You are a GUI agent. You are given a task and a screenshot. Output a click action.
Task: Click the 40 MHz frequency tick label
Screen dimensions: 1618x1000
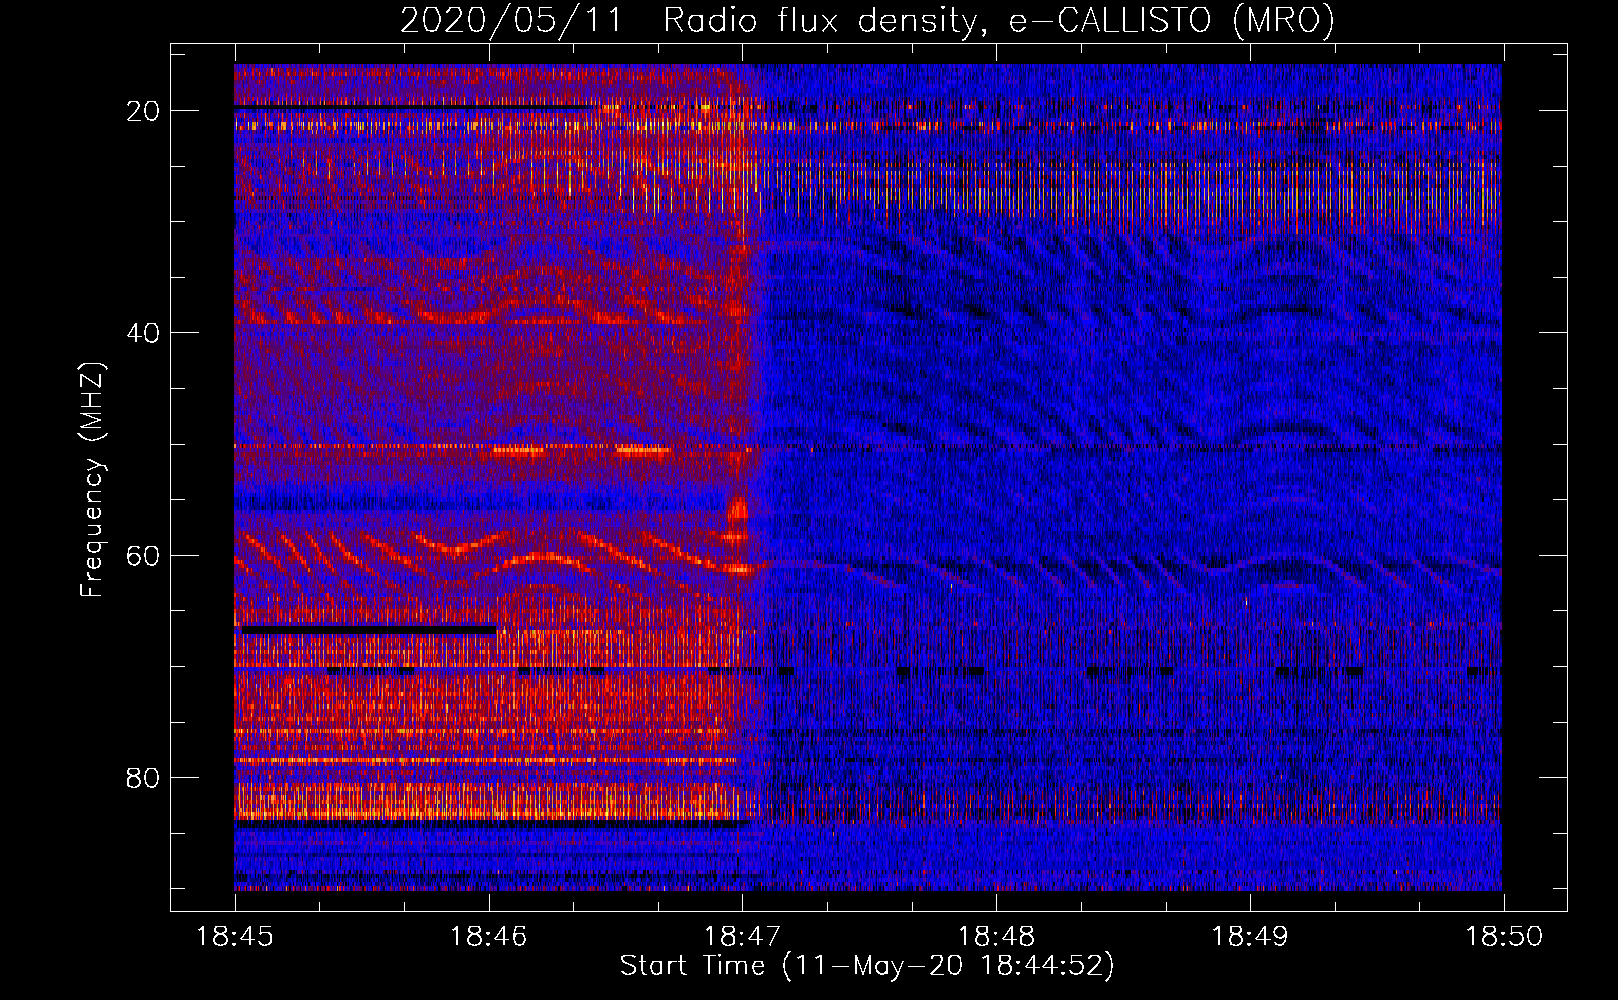(144, 332)
